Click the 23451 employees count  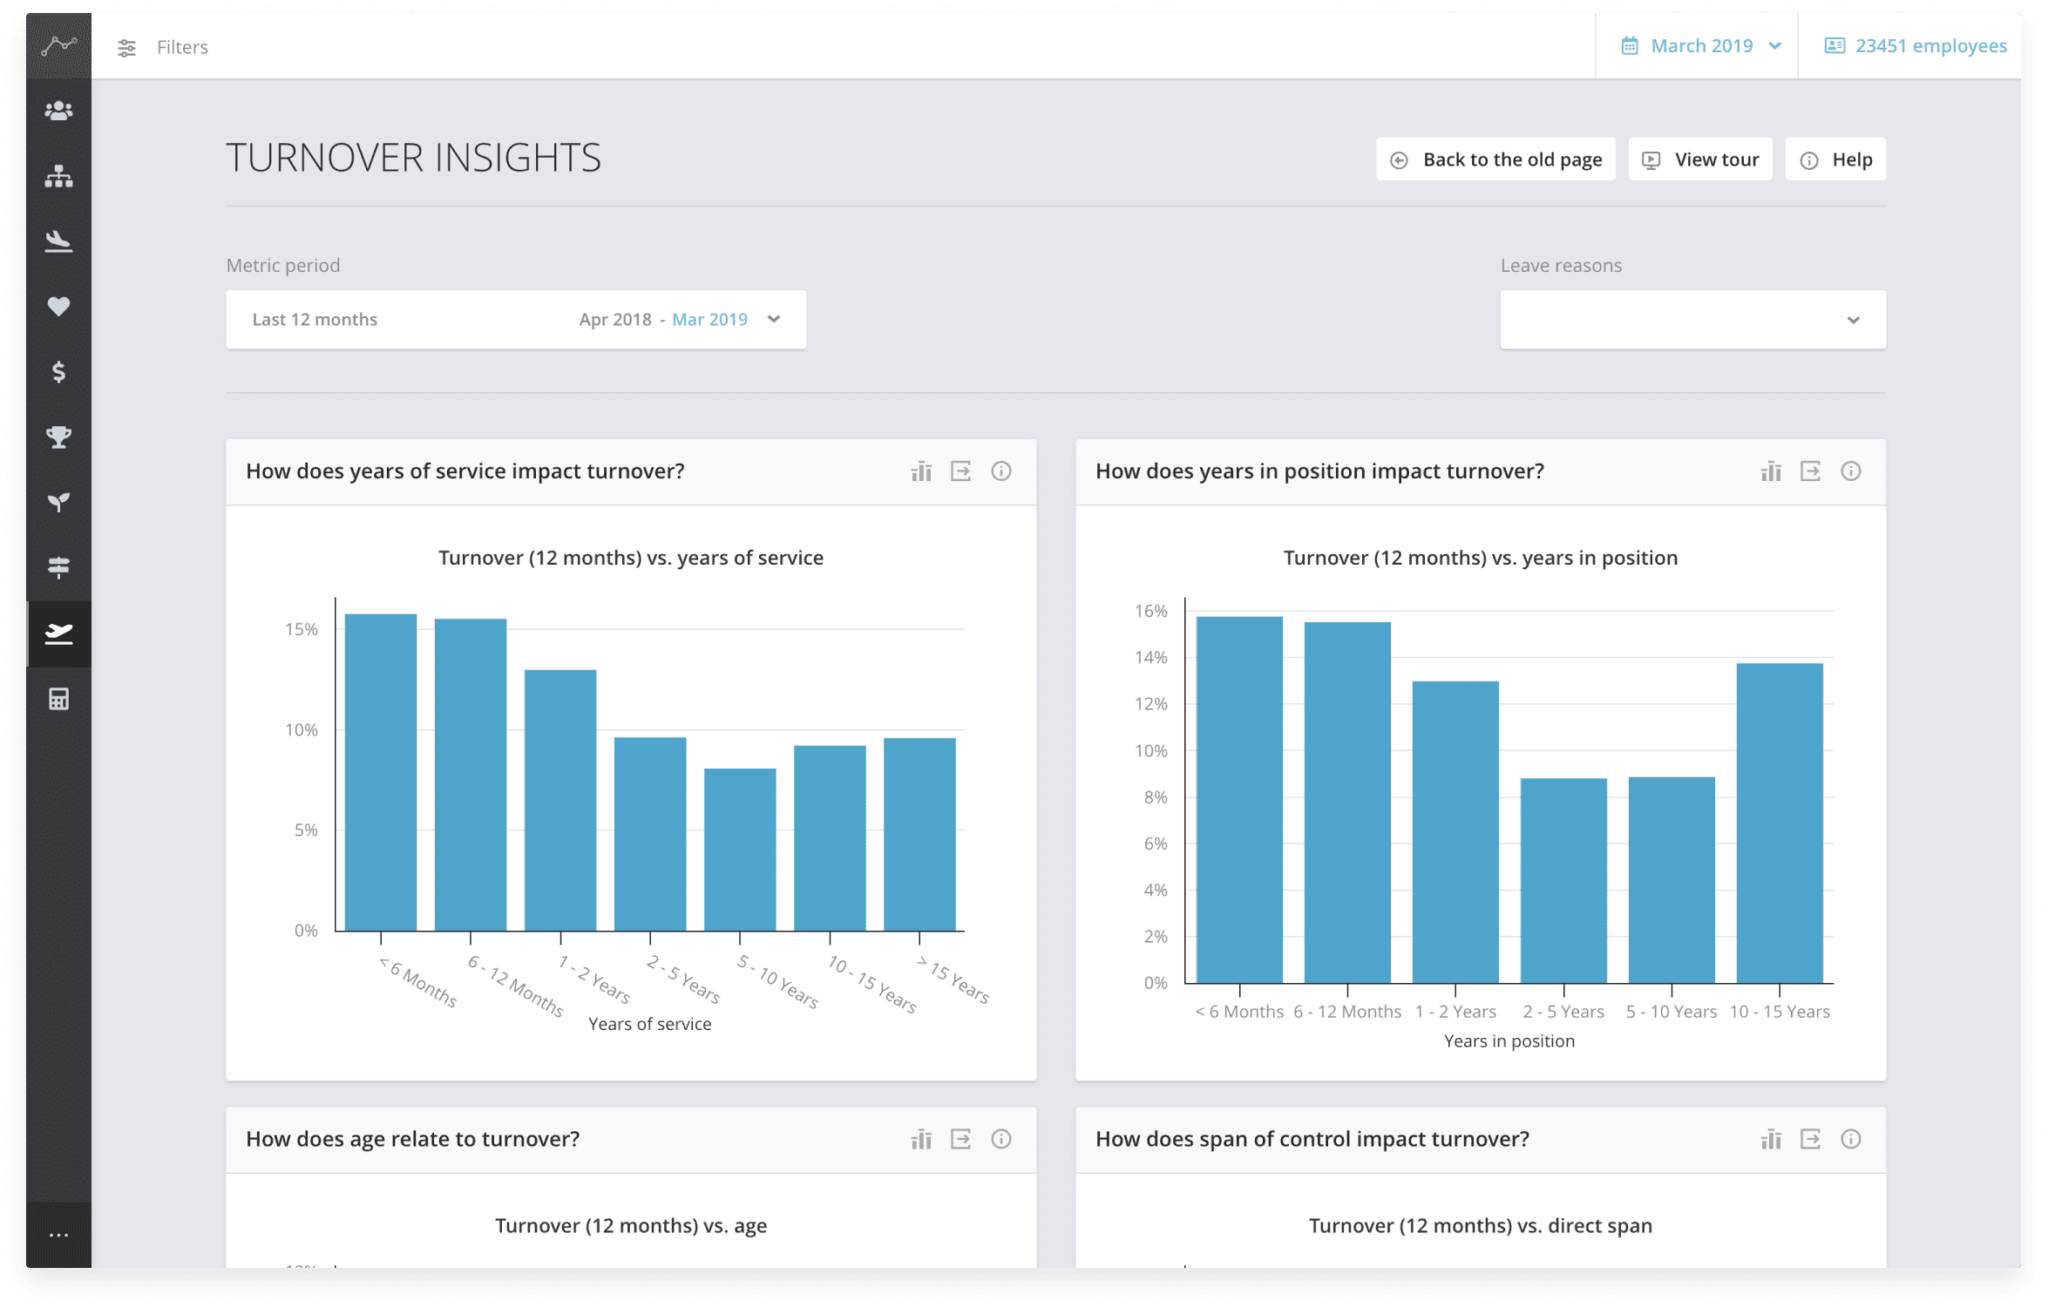point(1915,45)
